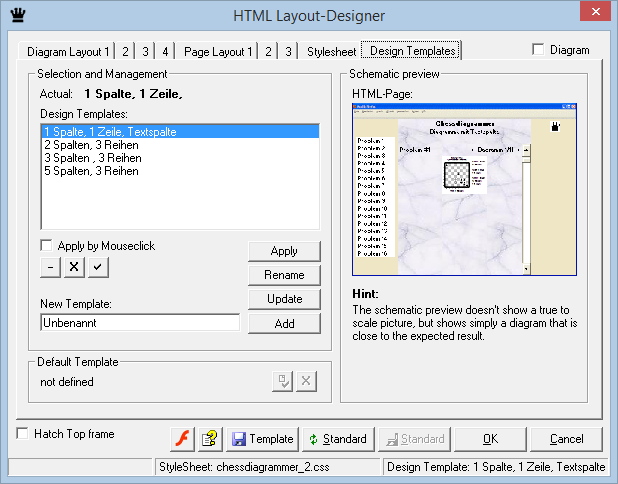Click the checkmark icon below the template list
Screen dimensions: 618x484
[x=97, y=268]
